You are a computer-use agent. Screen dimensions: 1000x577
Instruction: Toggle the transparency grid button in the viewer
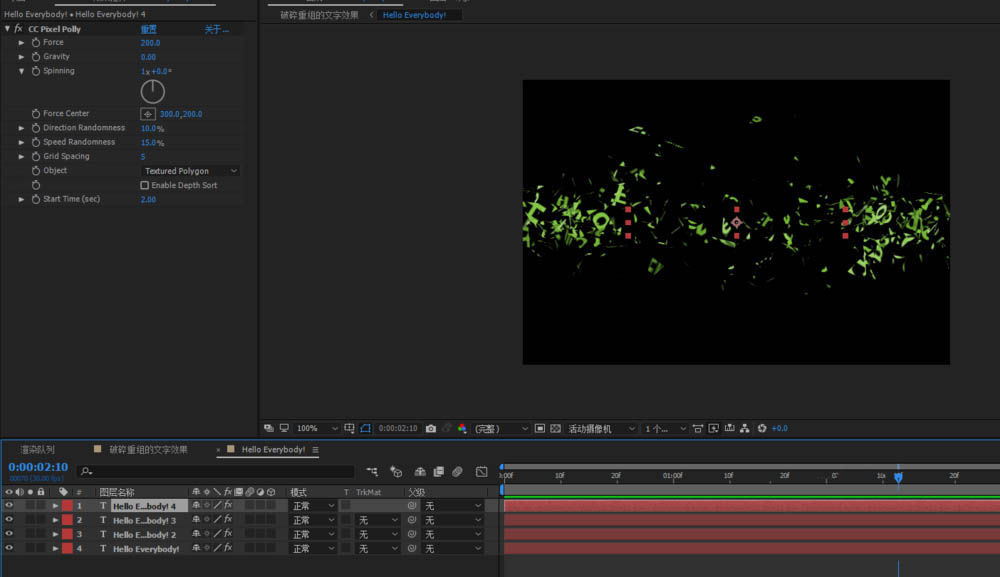(556, 428)
